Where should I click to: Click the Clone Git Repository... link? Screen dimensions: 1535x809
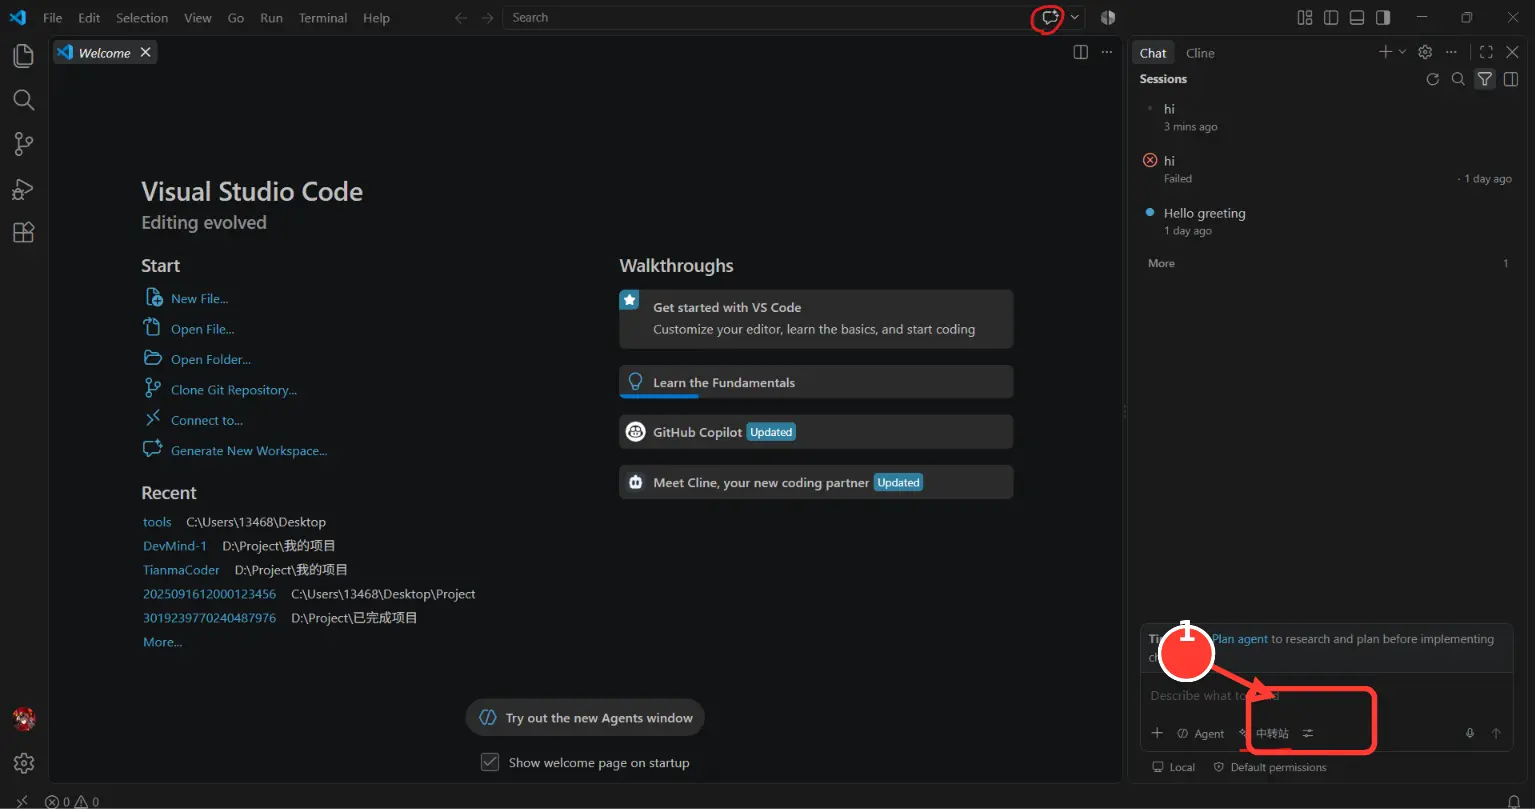click(x=234, y=390)
